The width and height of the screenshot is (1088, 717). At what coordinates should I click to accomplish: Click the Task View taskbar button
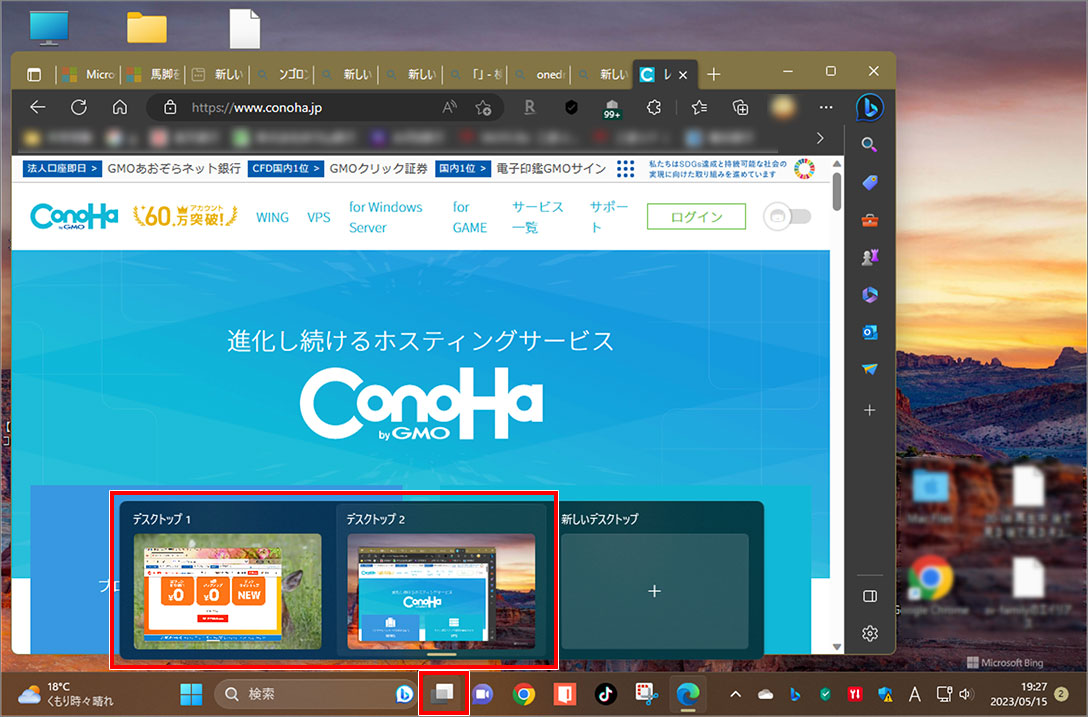[442, 693]
